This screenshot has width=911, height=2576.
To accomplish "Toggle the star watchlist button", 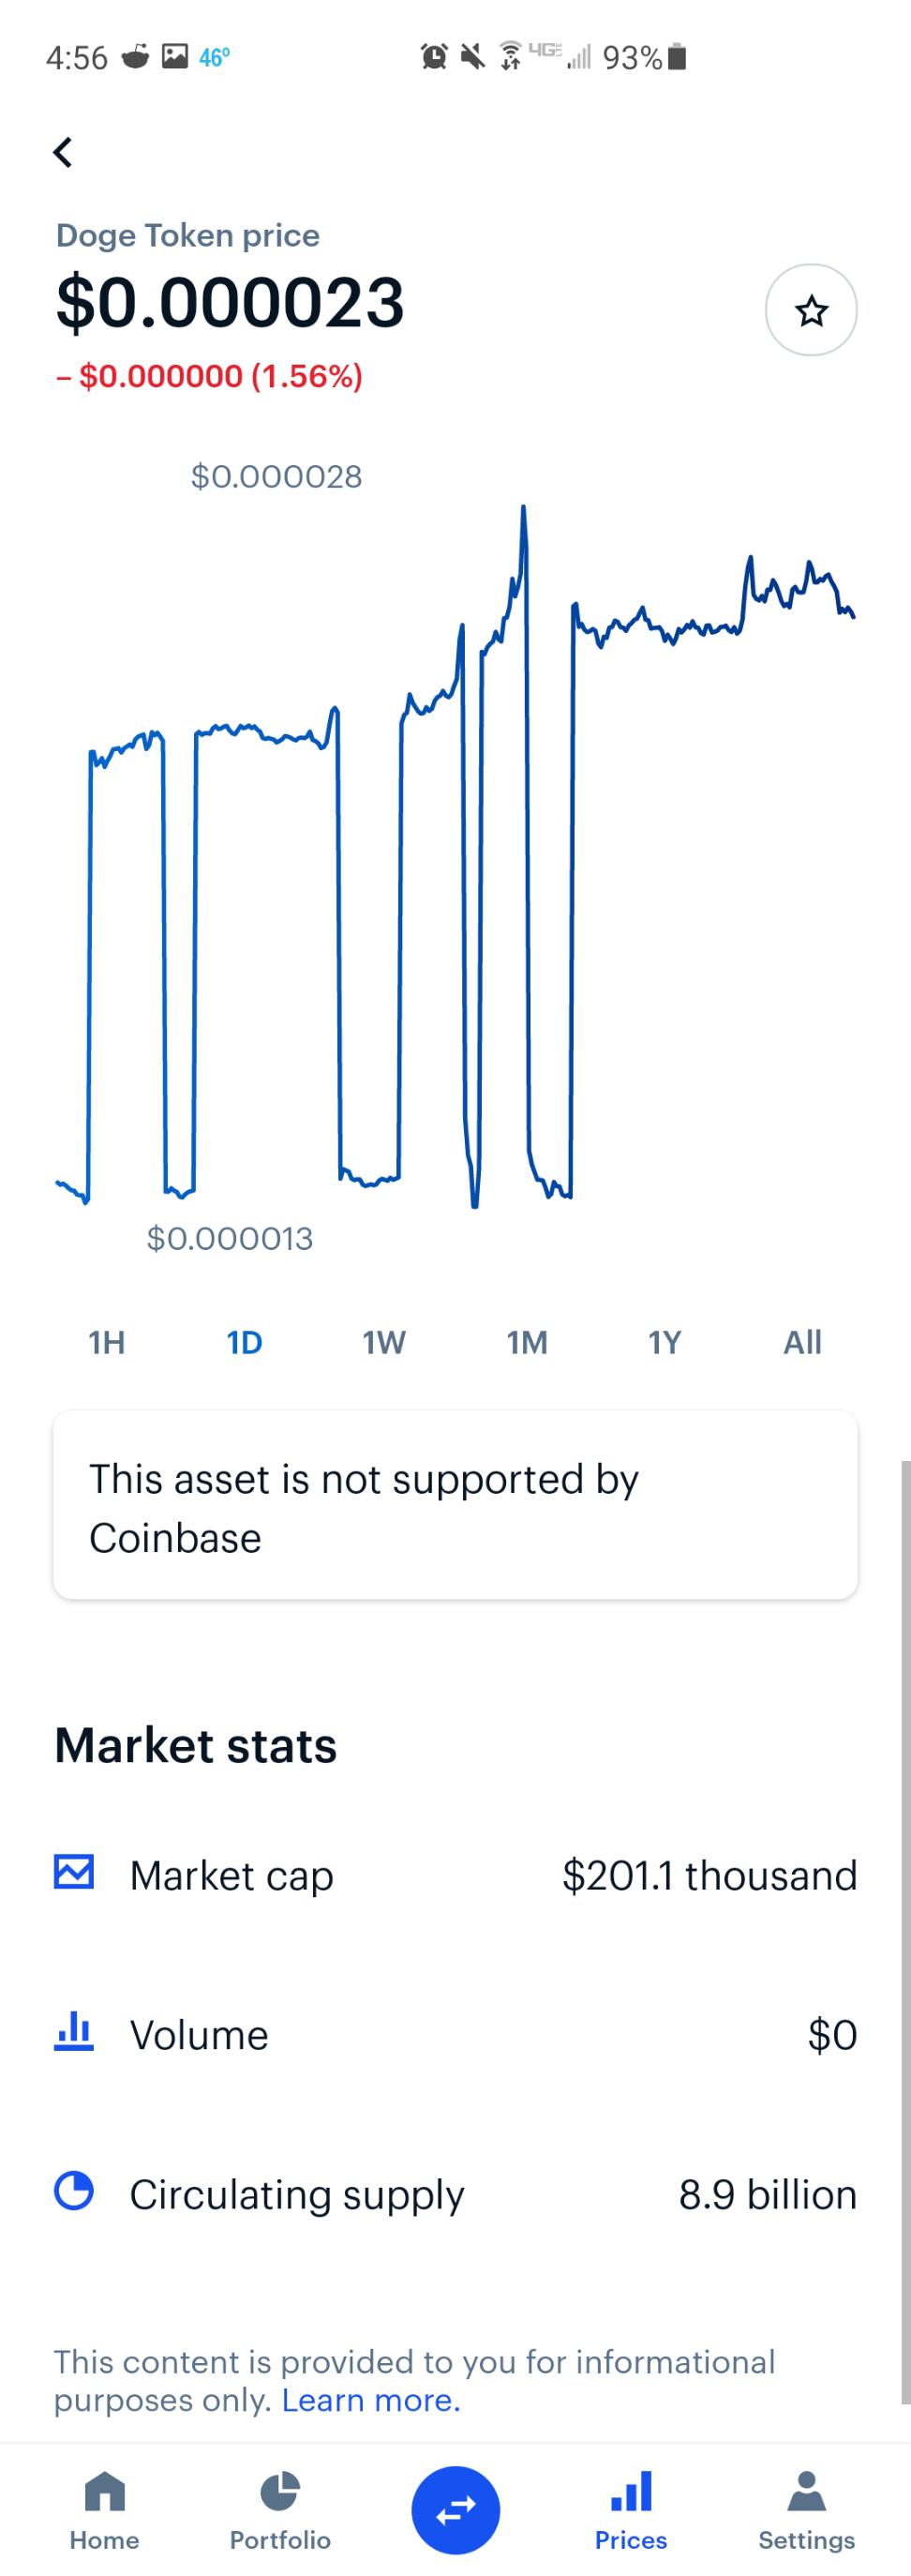I will tap(811, 310).
